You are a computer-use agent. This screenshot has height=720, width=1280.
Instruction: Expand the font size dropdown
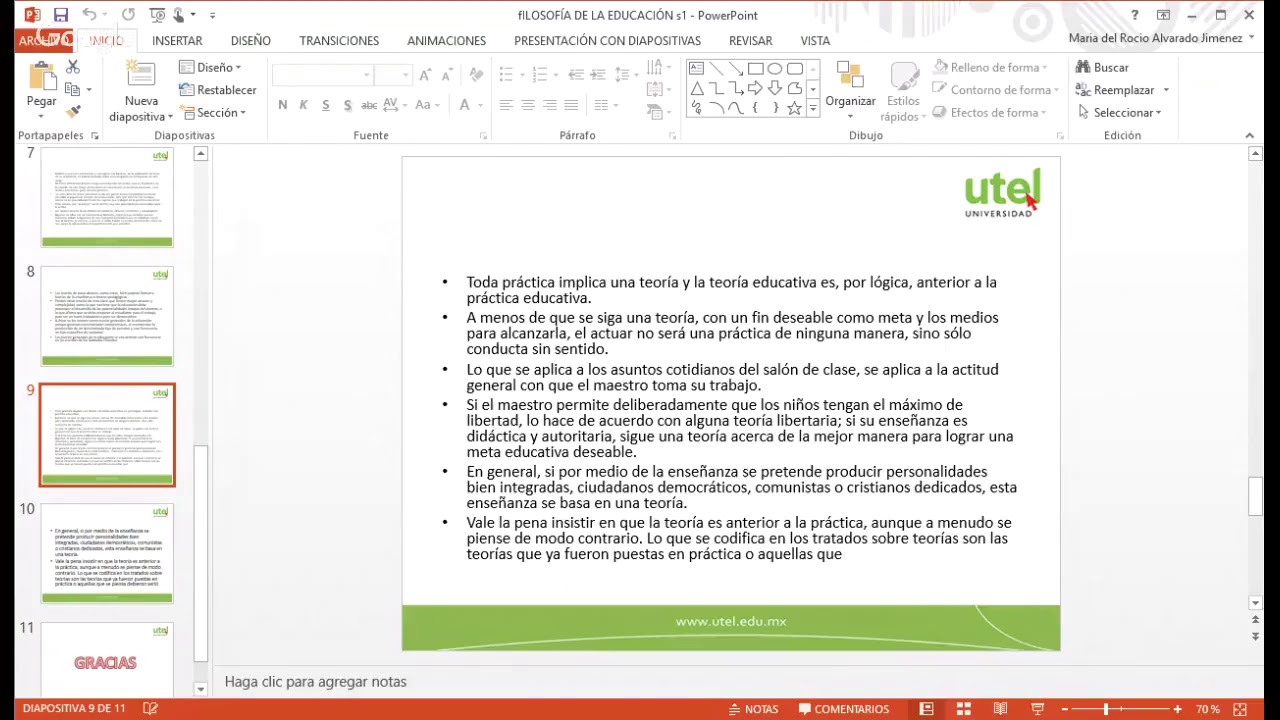[x=406, y=74]
